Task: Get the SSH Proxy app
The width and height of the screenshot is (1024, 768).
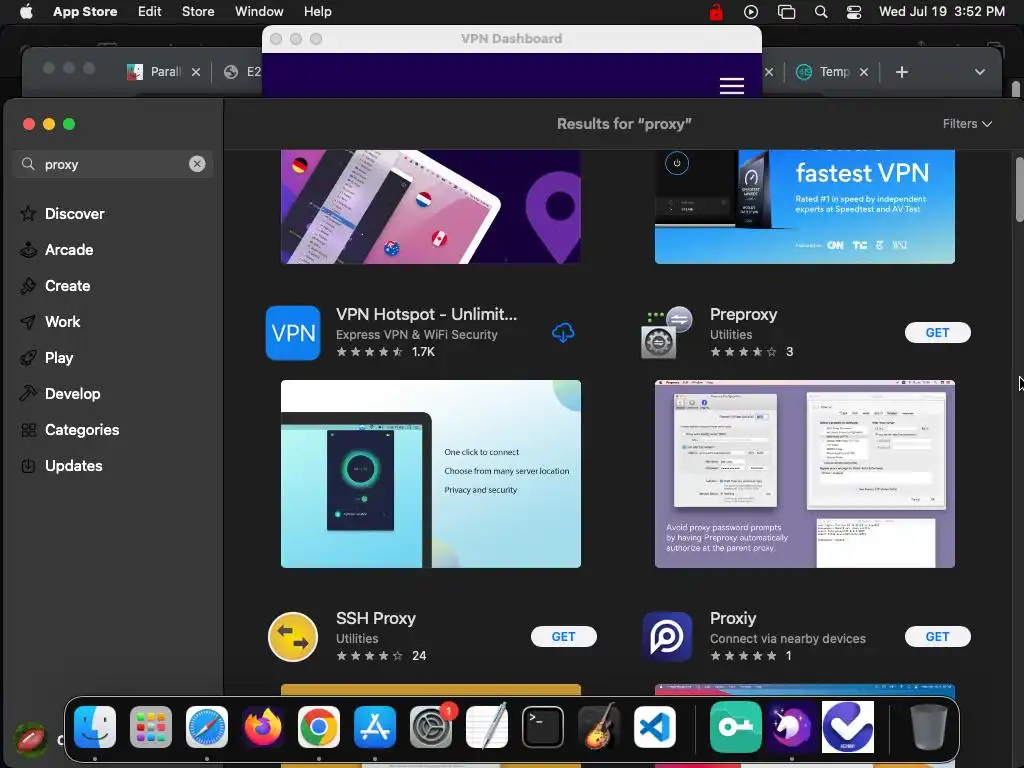Action: (x=564, y=637)
